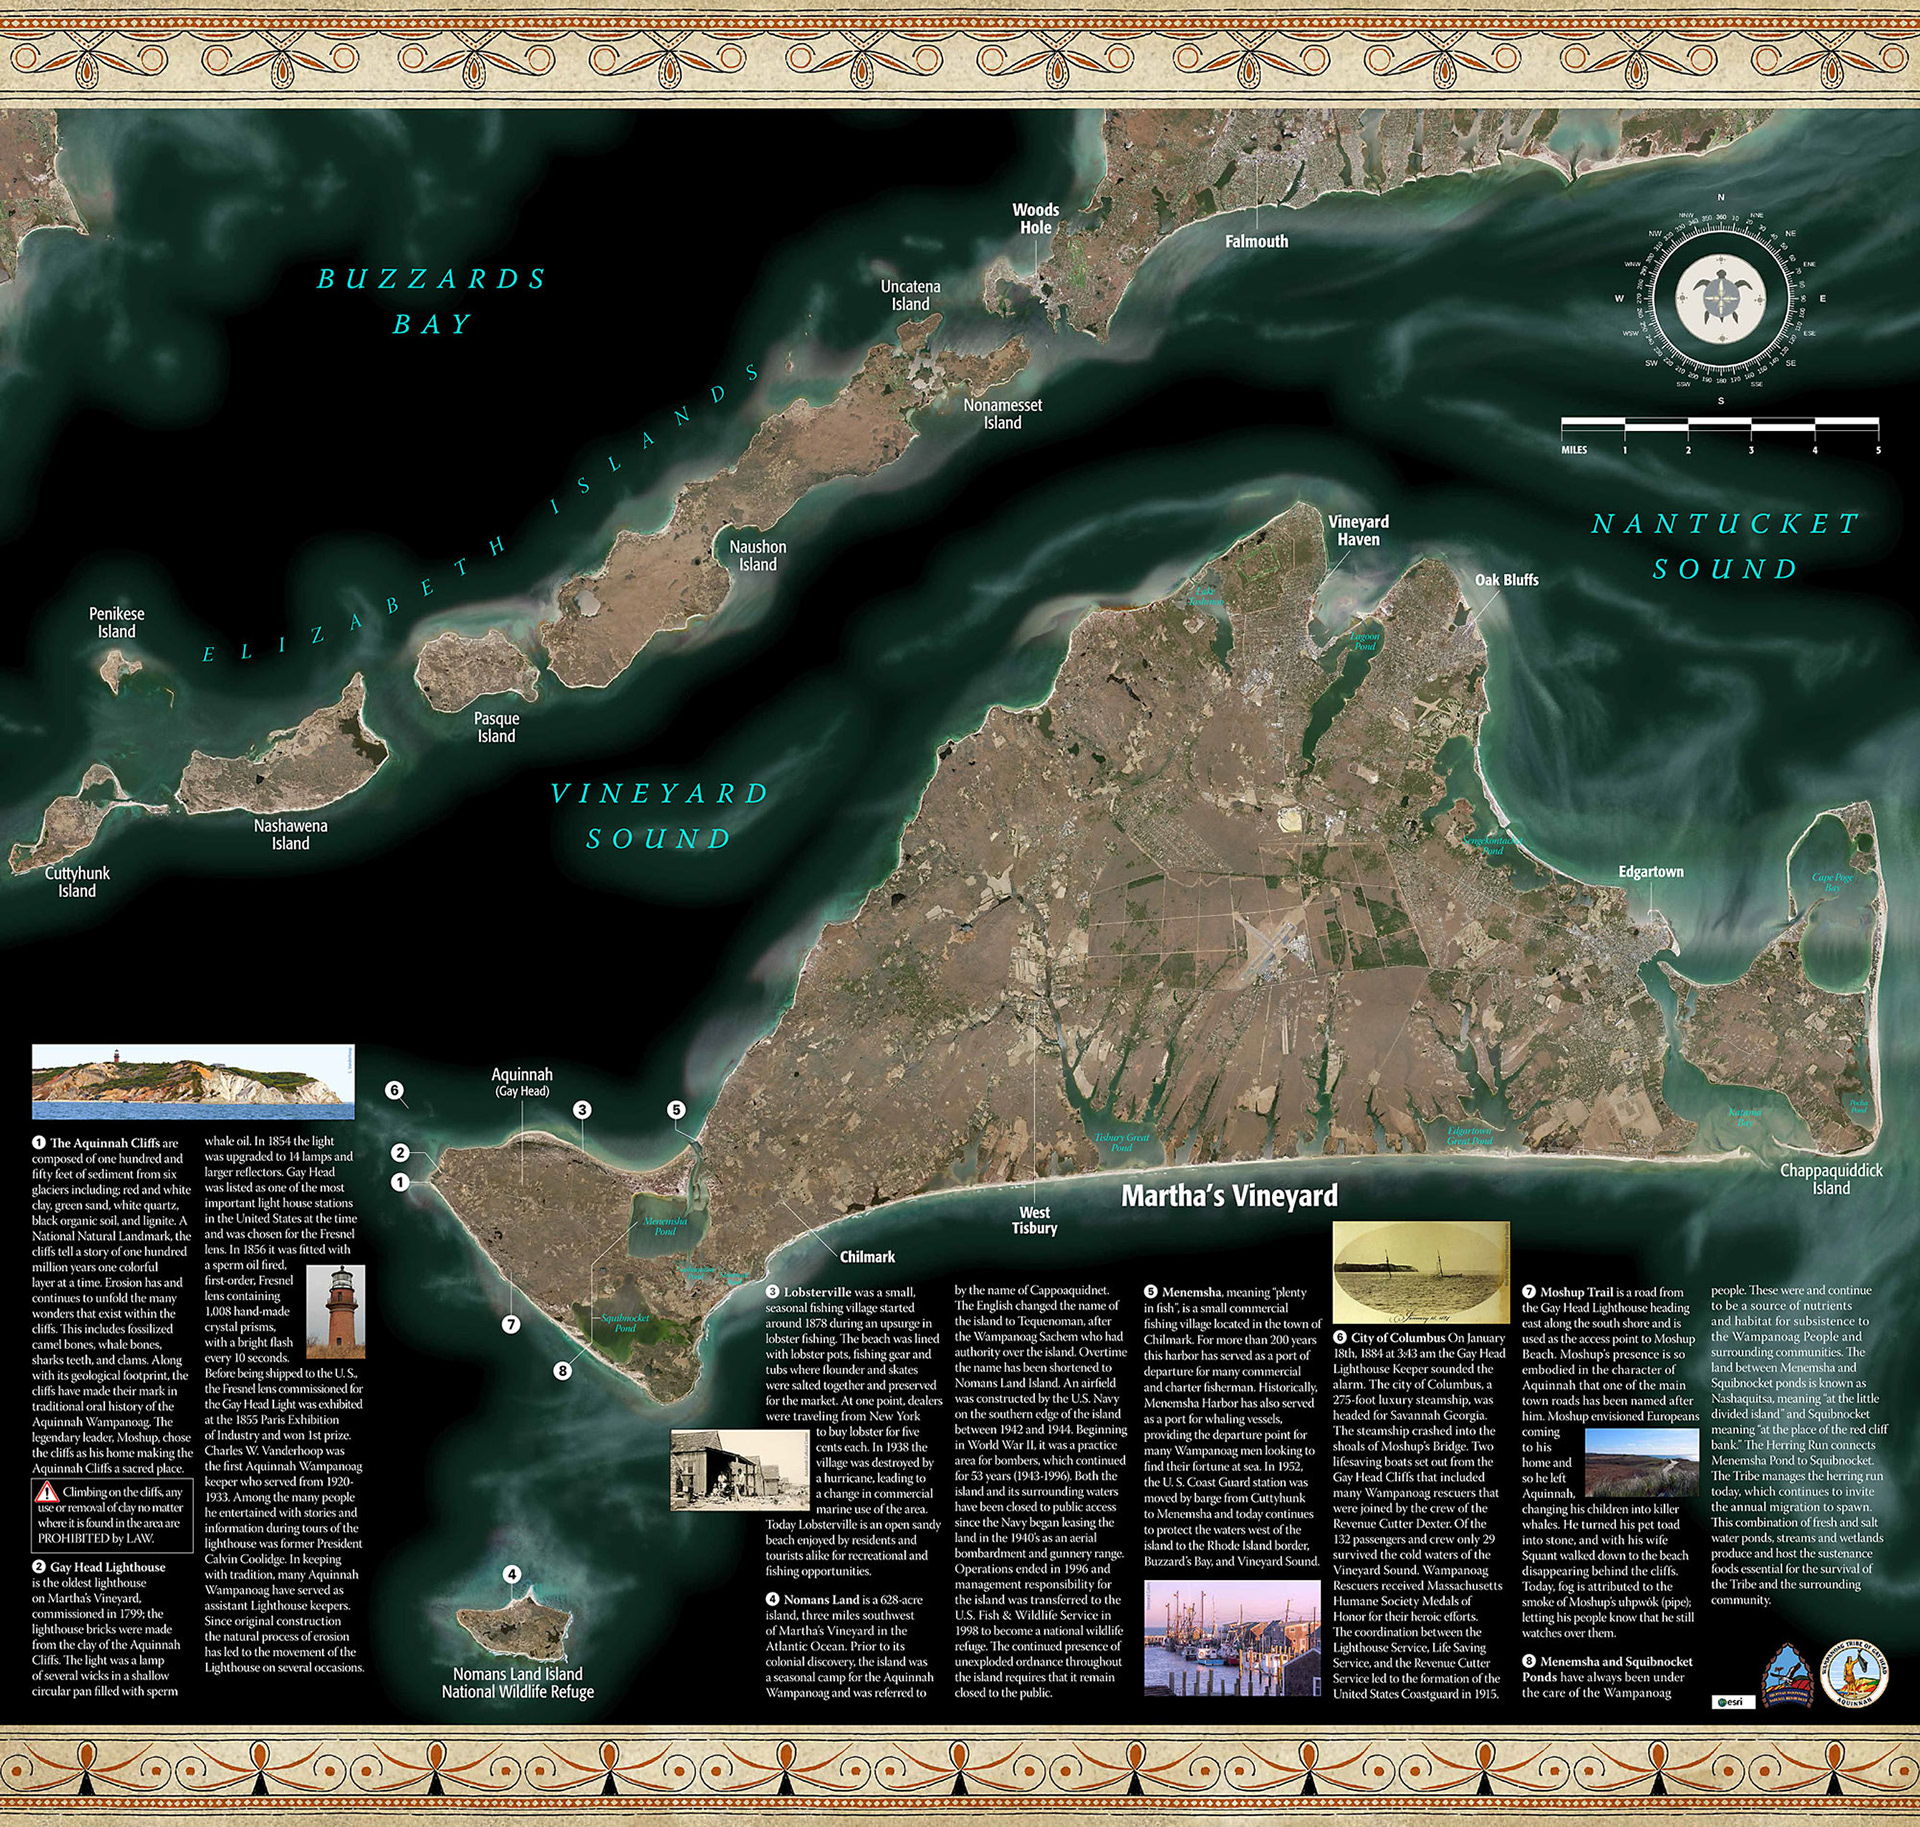Click map marker number 5 at Menemsha
Image resolution: width=1920 pixels, height=1827 pixels.
point(676,1109)
